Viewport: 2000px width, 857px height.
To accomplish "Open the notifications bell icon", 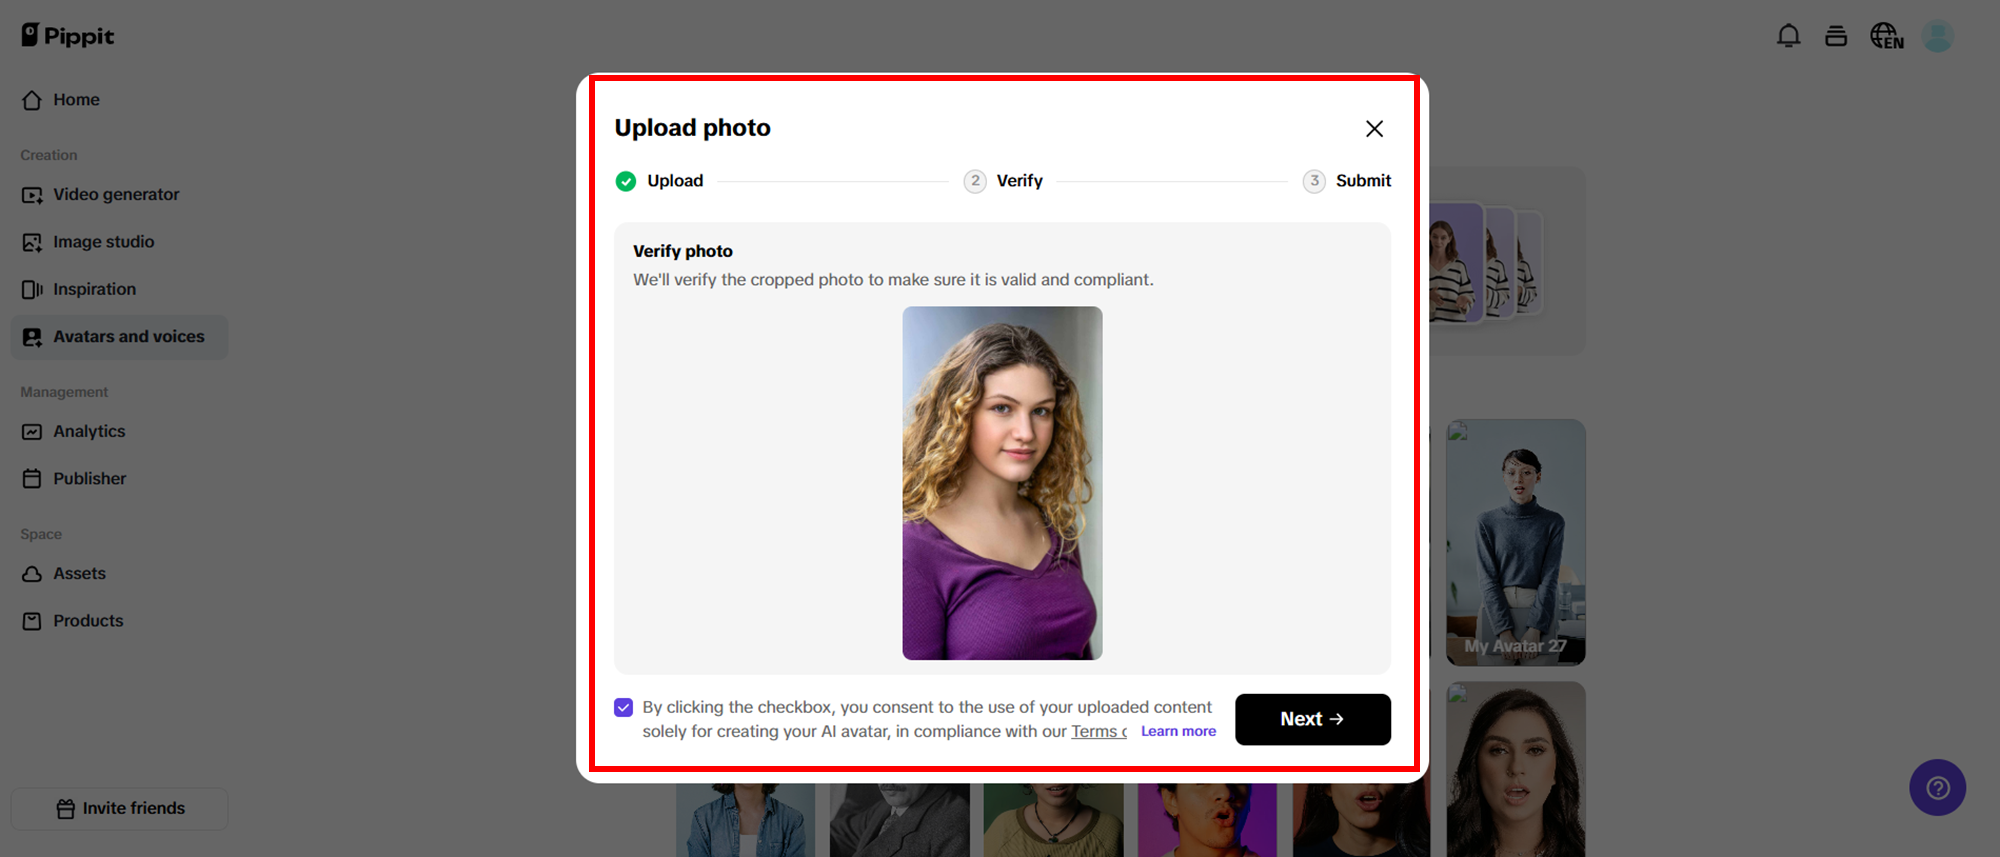I will point(1788,37).
